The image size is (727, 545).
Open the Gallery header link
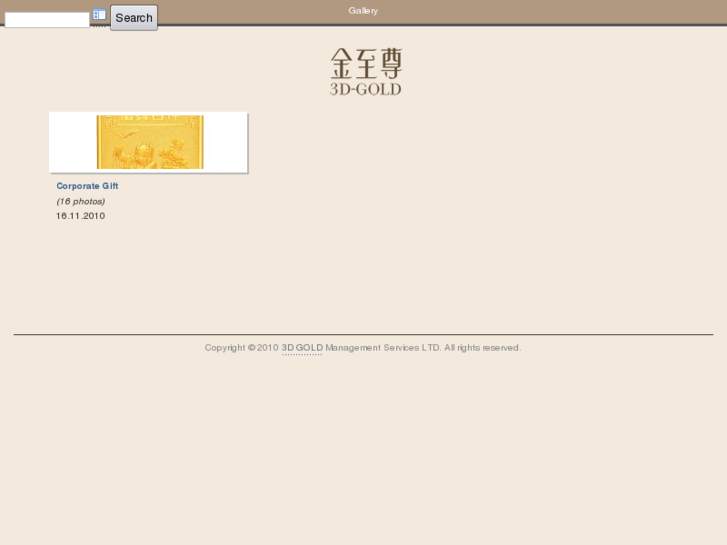click(363, 11)
